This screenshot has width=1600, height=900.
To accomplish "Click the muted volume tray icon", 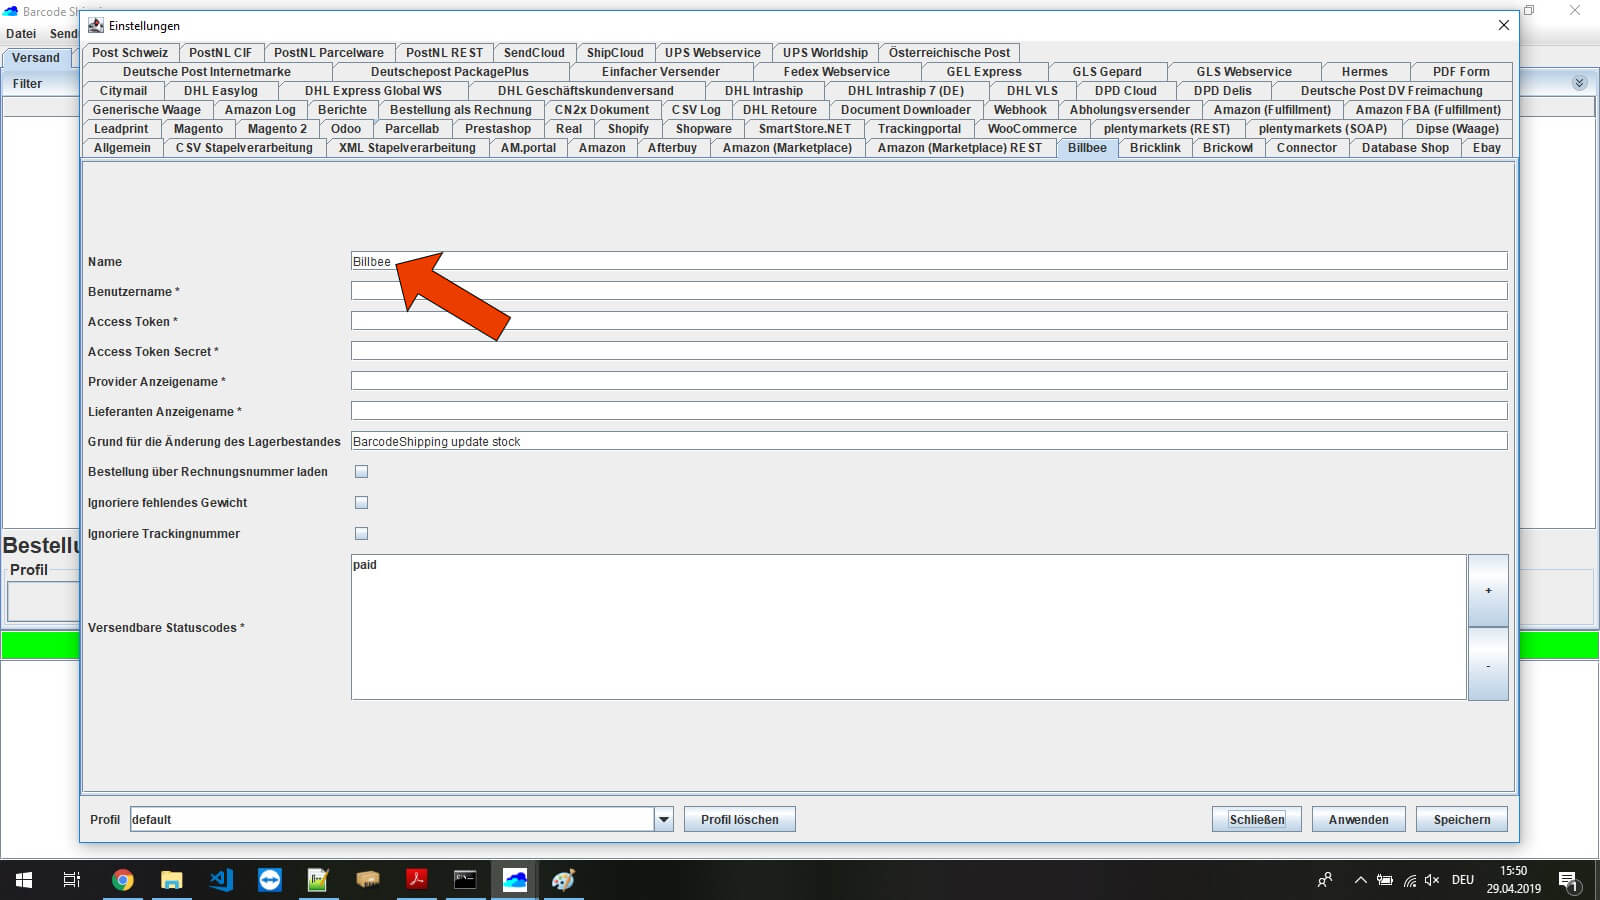I will click(x=1432, y=880).
